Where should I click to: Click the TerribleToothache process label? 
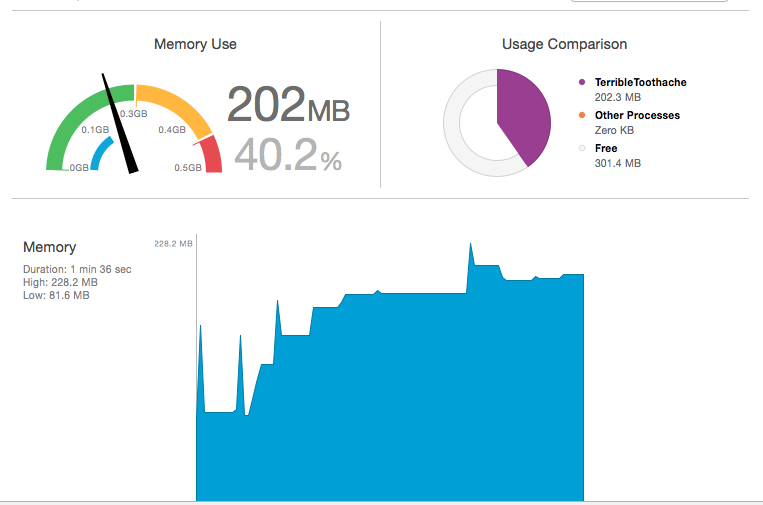tap(640, 82)
